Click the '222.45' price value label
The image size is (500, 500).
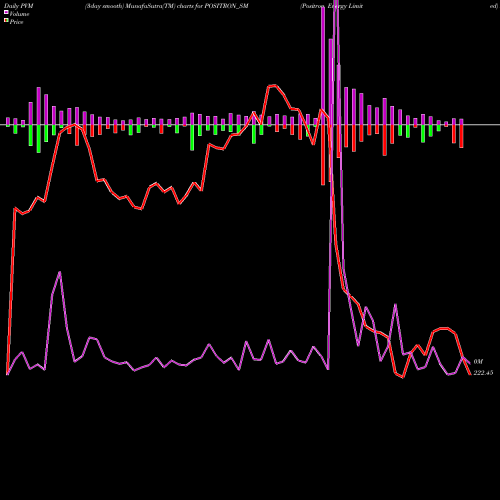point(483,373)
